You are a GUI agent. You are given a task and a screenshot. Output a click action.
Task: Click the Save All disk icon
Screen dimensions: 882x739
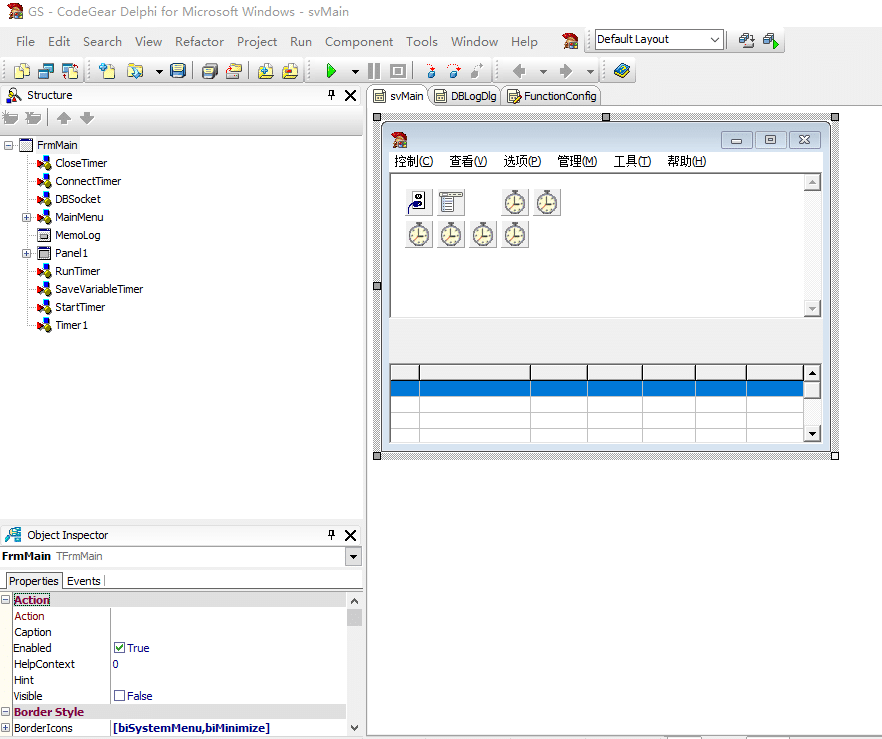click(178, 71)
